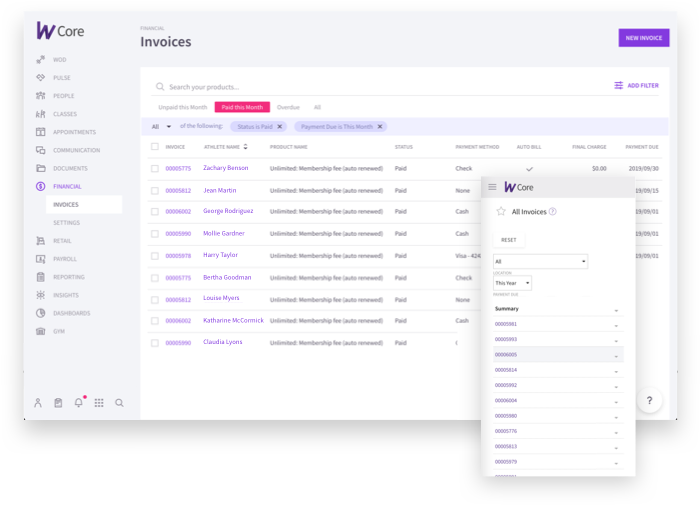Open the Pulse sidebar icon
700x508 pixels.
click(41, 78)
